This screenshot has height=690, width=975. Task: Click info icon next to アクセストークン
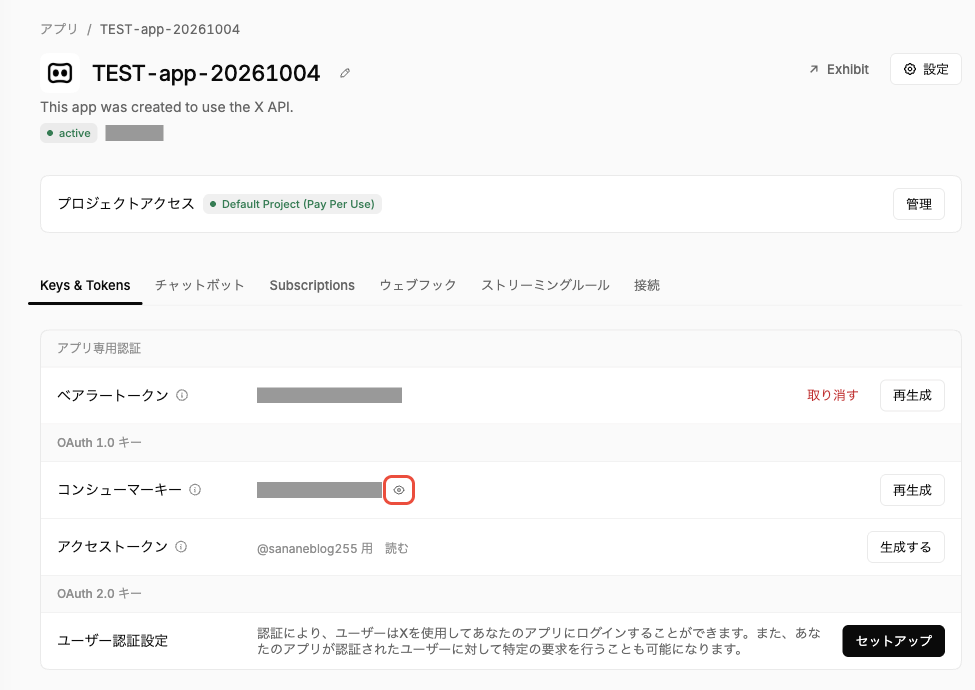(181, 546)
